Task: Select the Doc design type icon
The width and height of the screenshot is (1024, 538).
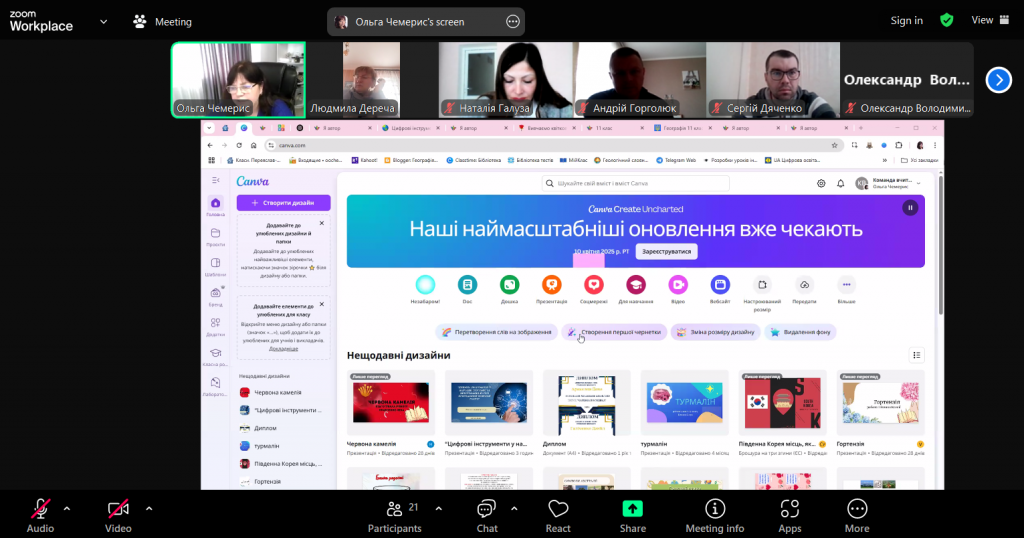Action: (467, 285)
